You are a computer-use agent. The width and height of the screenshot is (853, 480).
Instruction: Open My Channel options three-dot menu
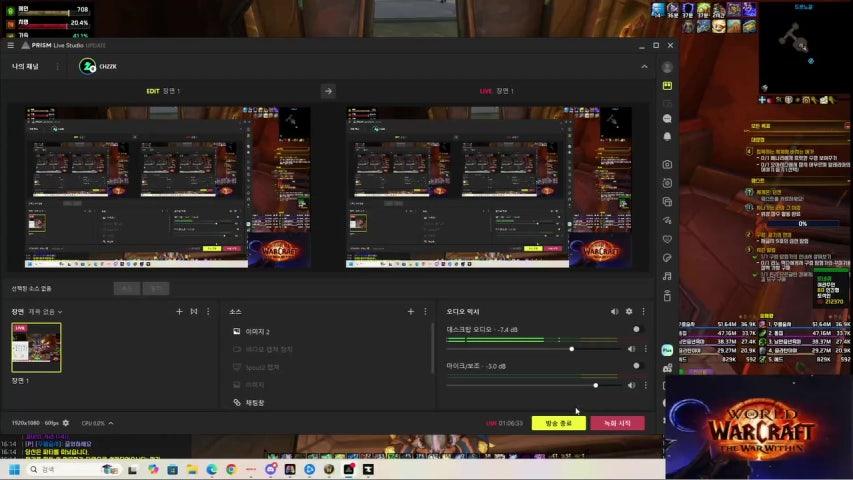point(58,66)
